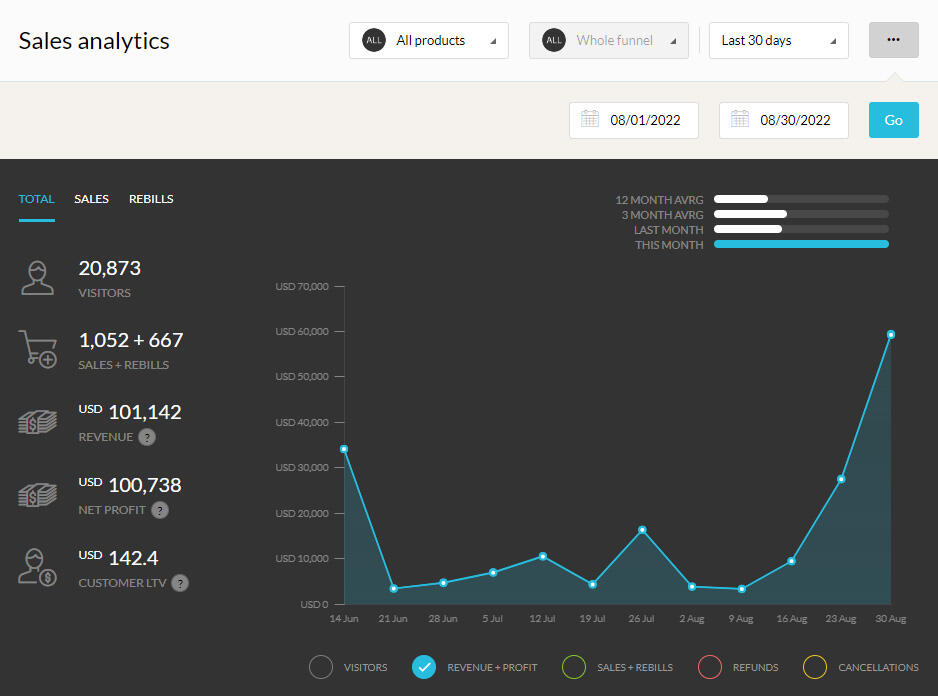This screenshot has width=938, height=696.
Task: Open the Whole funnel dropdown
Action: tap(608, 41)
